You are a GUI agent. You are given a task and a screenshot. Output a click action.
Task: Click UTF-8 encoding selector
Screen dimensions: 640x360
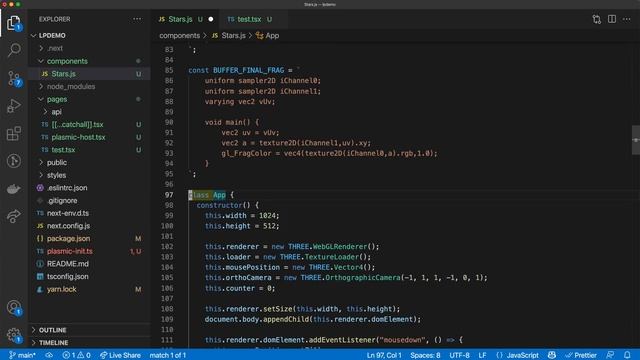point(459,355)
